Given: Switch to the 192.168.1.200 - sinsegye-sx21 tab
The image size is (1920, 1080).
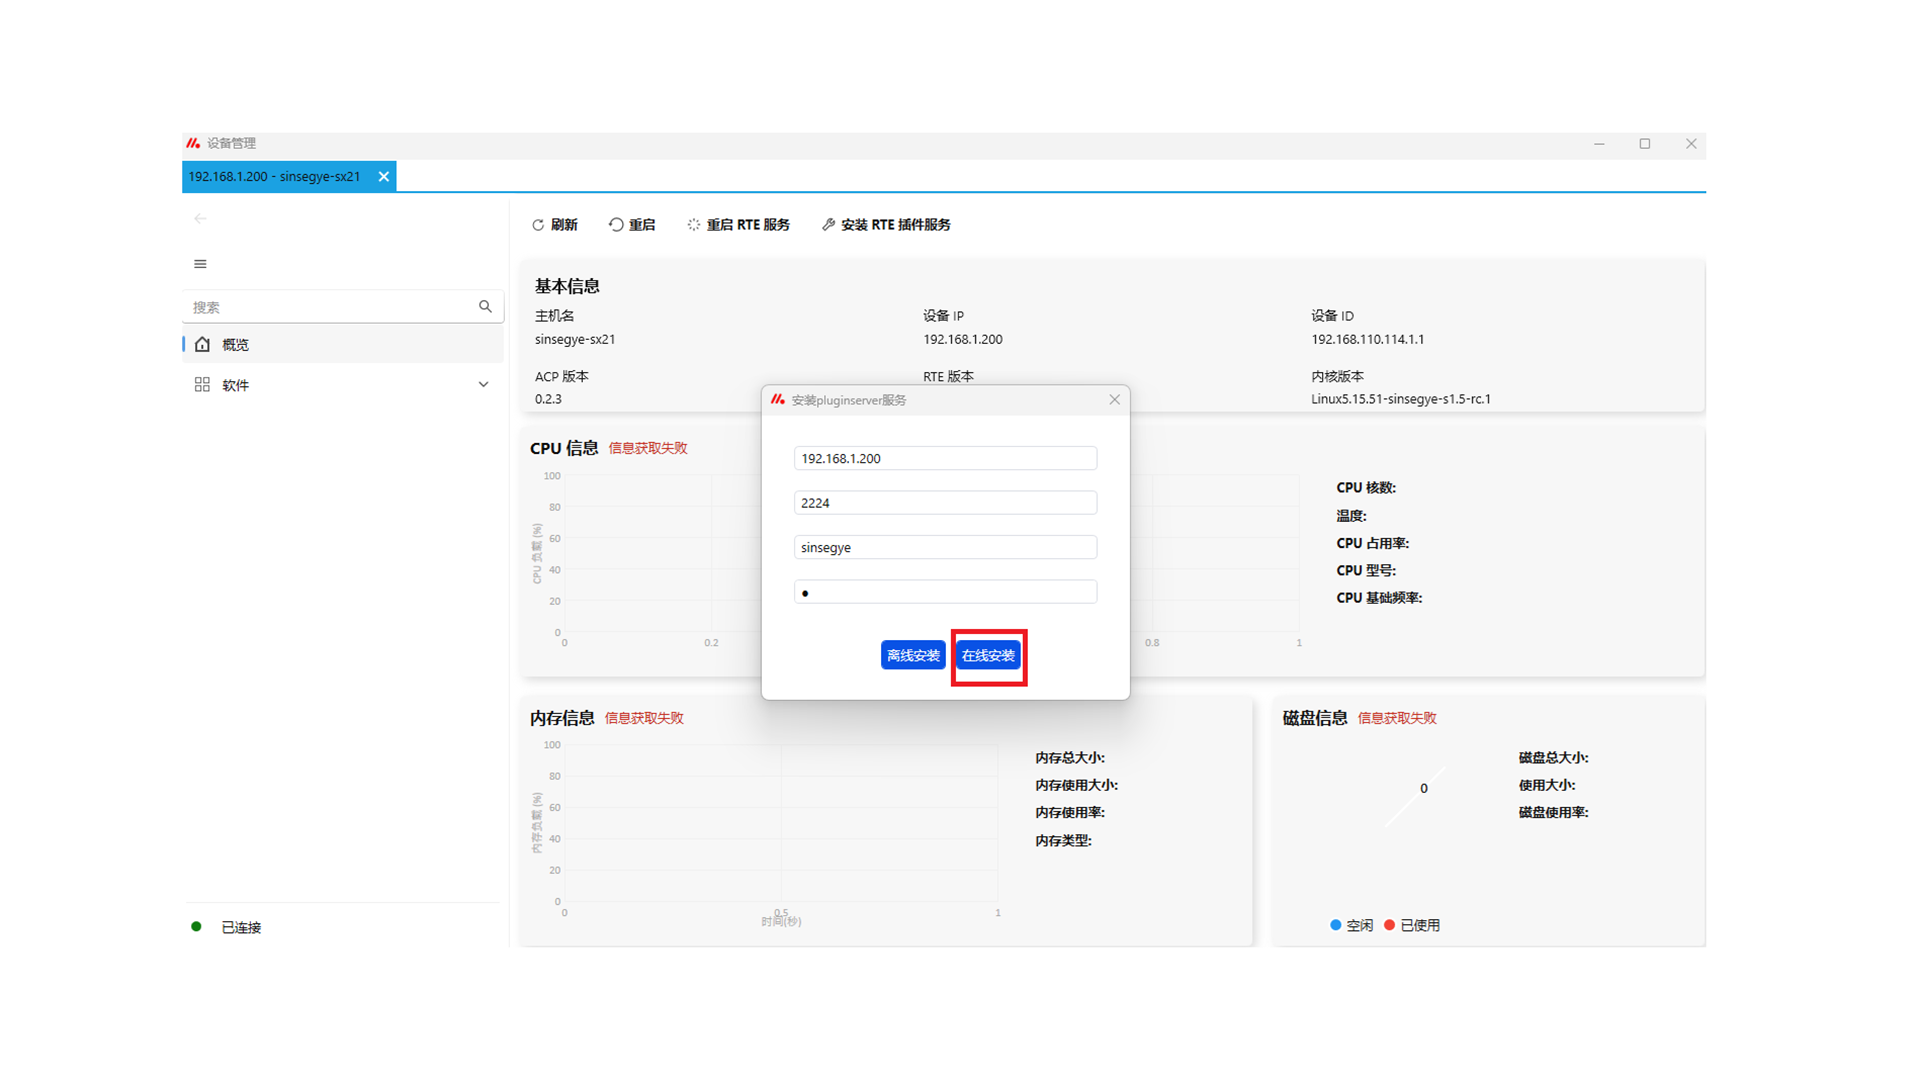Looking at the screenshot, I should (x=274, y=177).
